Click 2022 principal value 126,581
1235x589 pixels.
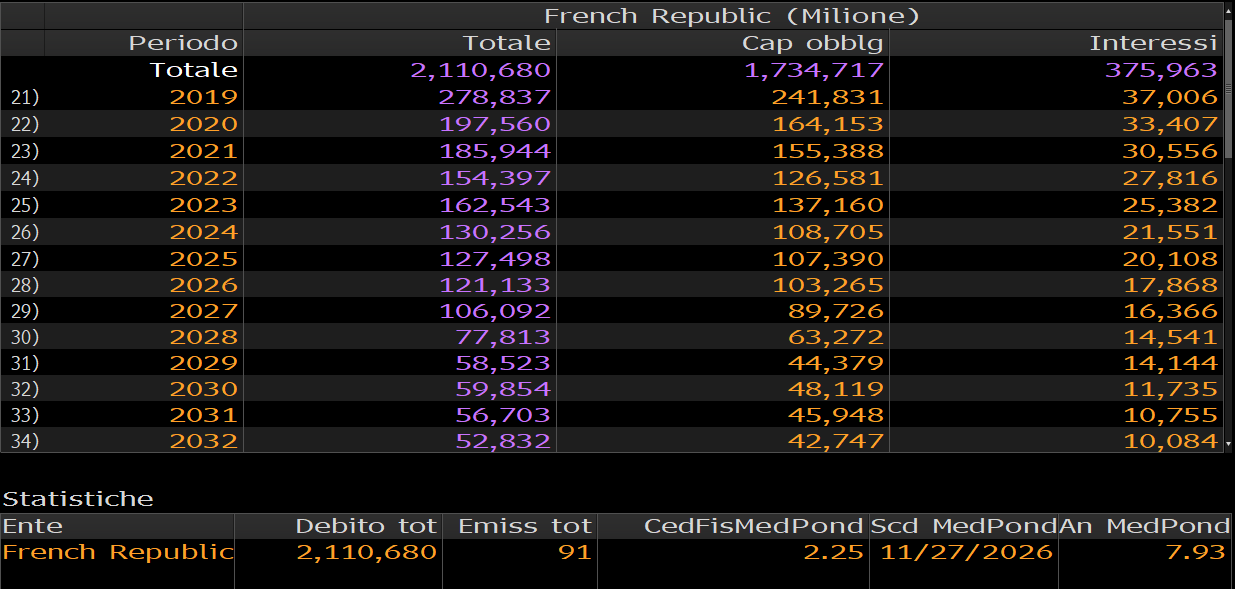(x=828, y=178)
